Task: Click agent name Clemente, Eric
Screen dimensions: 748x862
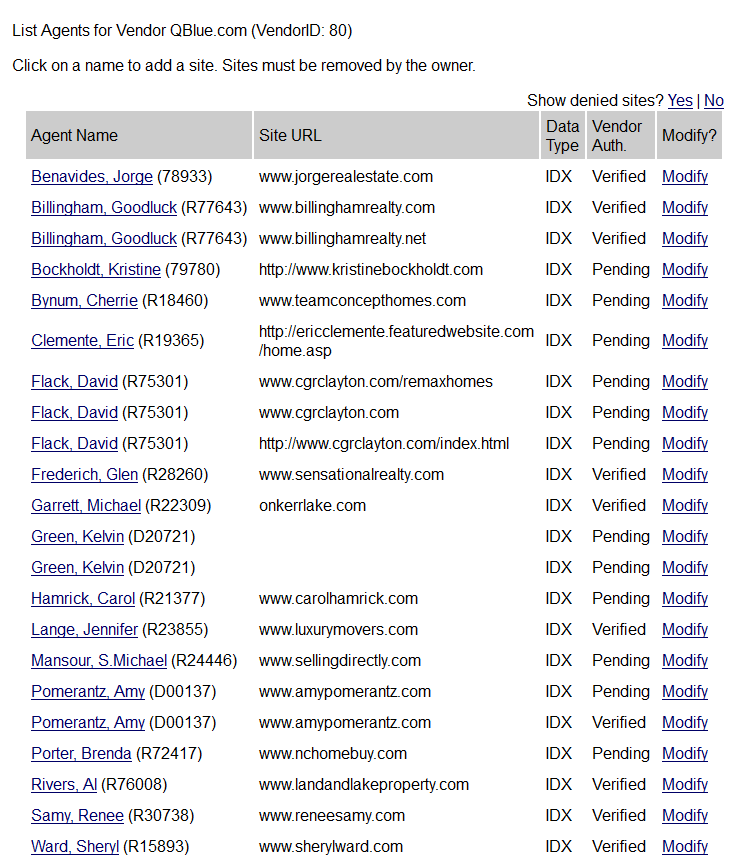Action: point(82,341)
